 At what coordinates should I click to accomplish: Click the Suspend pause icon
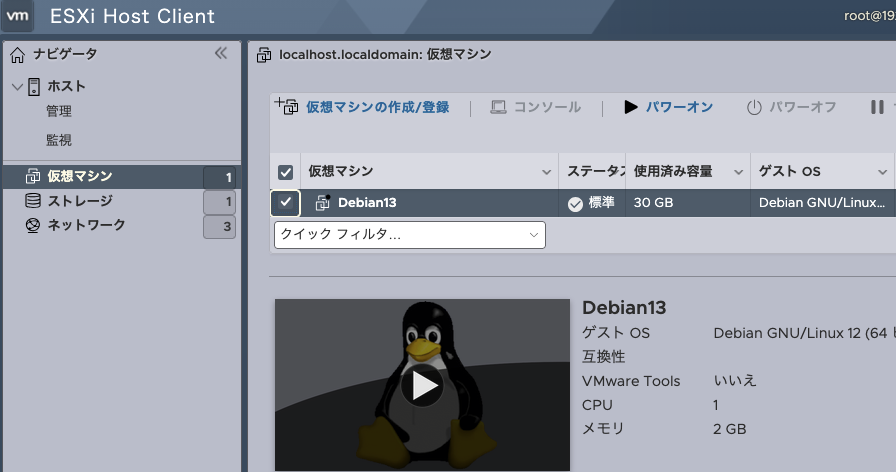[x=877, y=107]
